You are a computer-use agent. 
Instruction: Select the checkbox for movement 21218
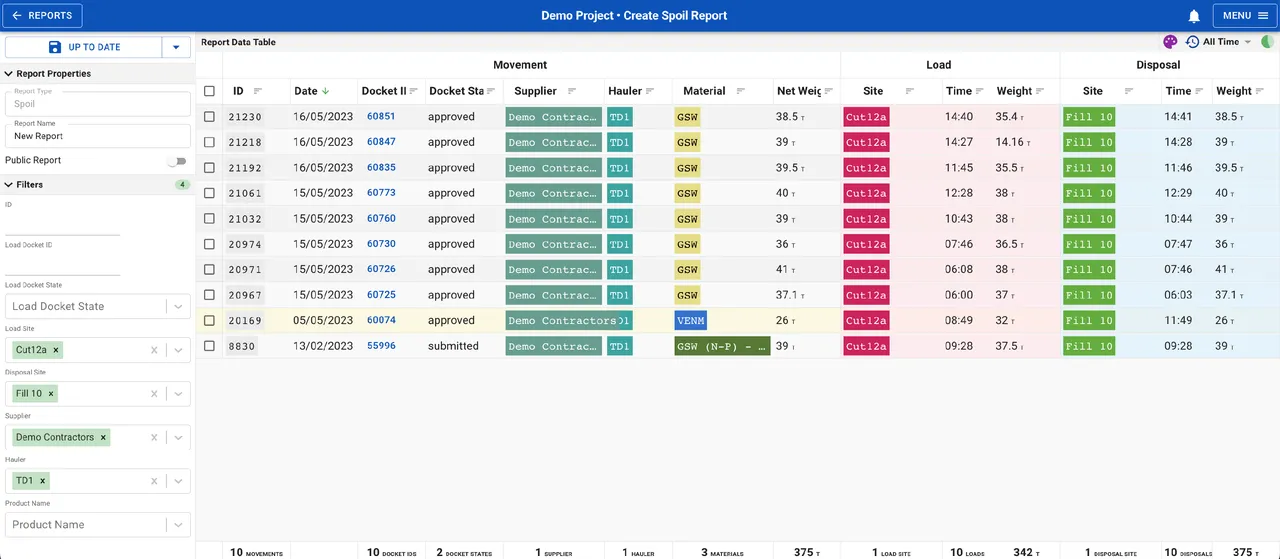209,142
